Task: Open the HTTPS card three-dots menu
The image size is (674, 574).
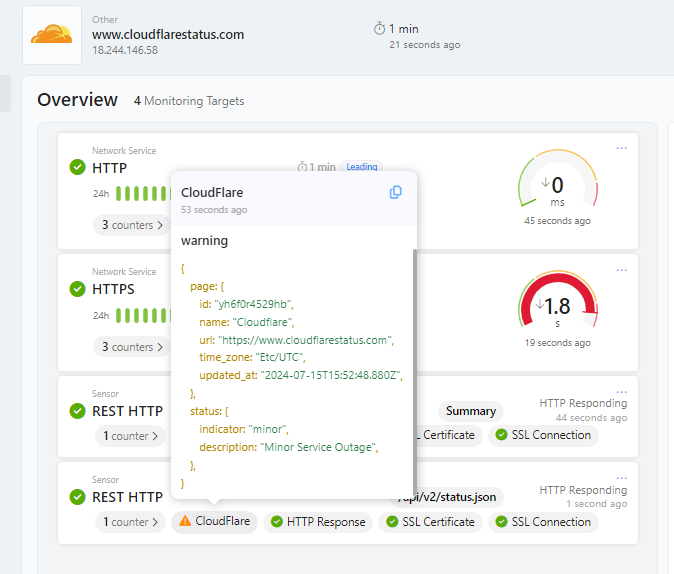Action: click(x=621, y=270)
